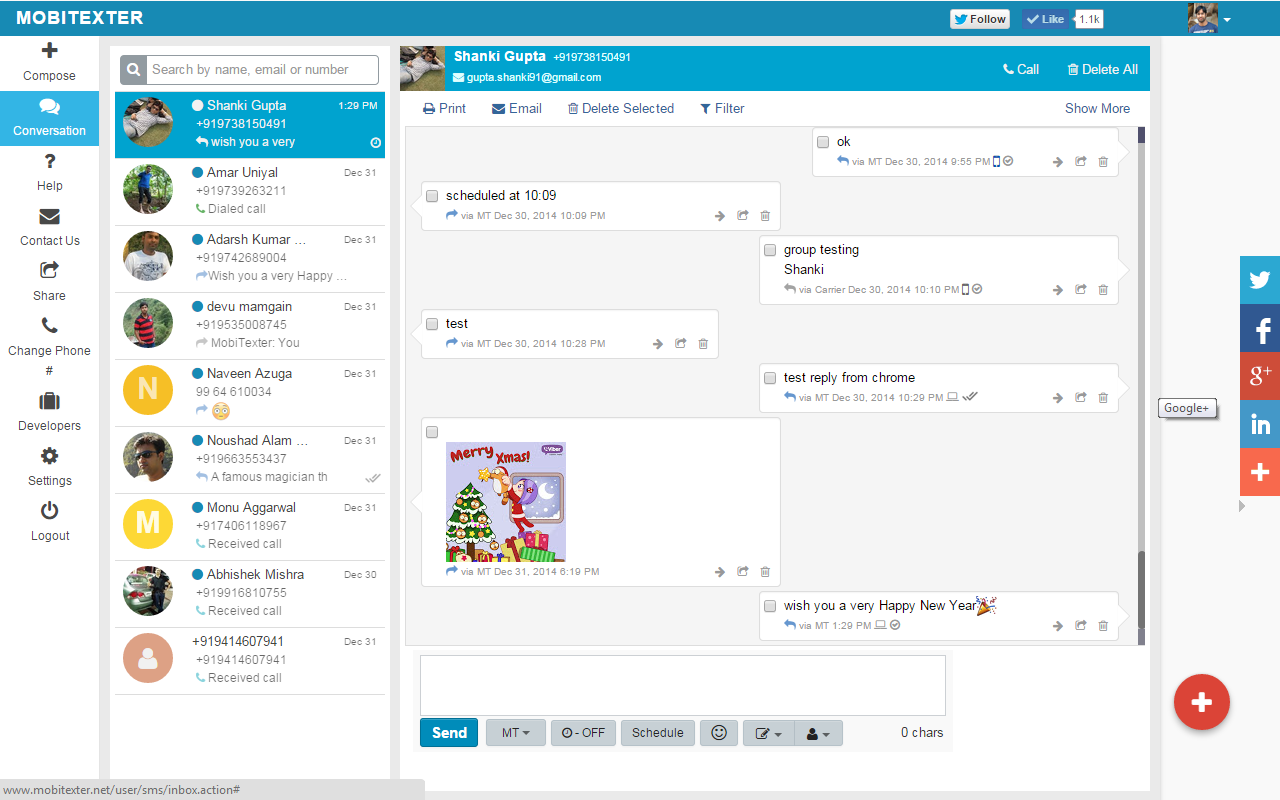Open the emoji smiley picker
Screen dimensions: 1280x800
point(719,733)
